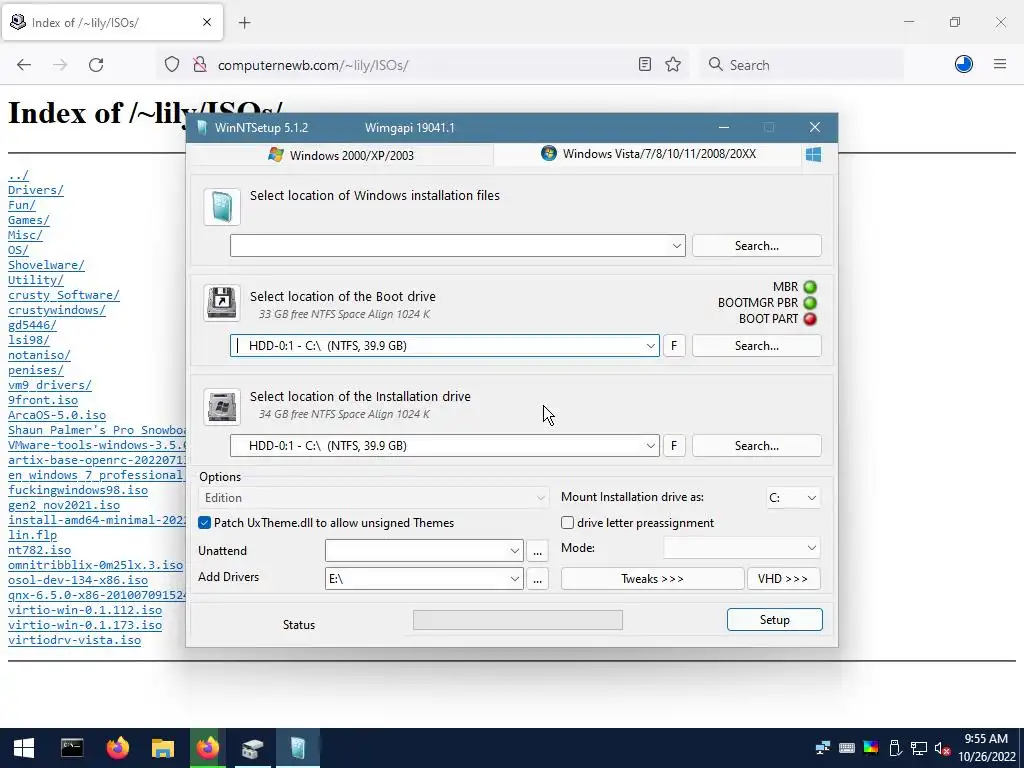1024x768 pixels.
Task: Click the Installation drive hard disk icon
Action: [222, 407]
